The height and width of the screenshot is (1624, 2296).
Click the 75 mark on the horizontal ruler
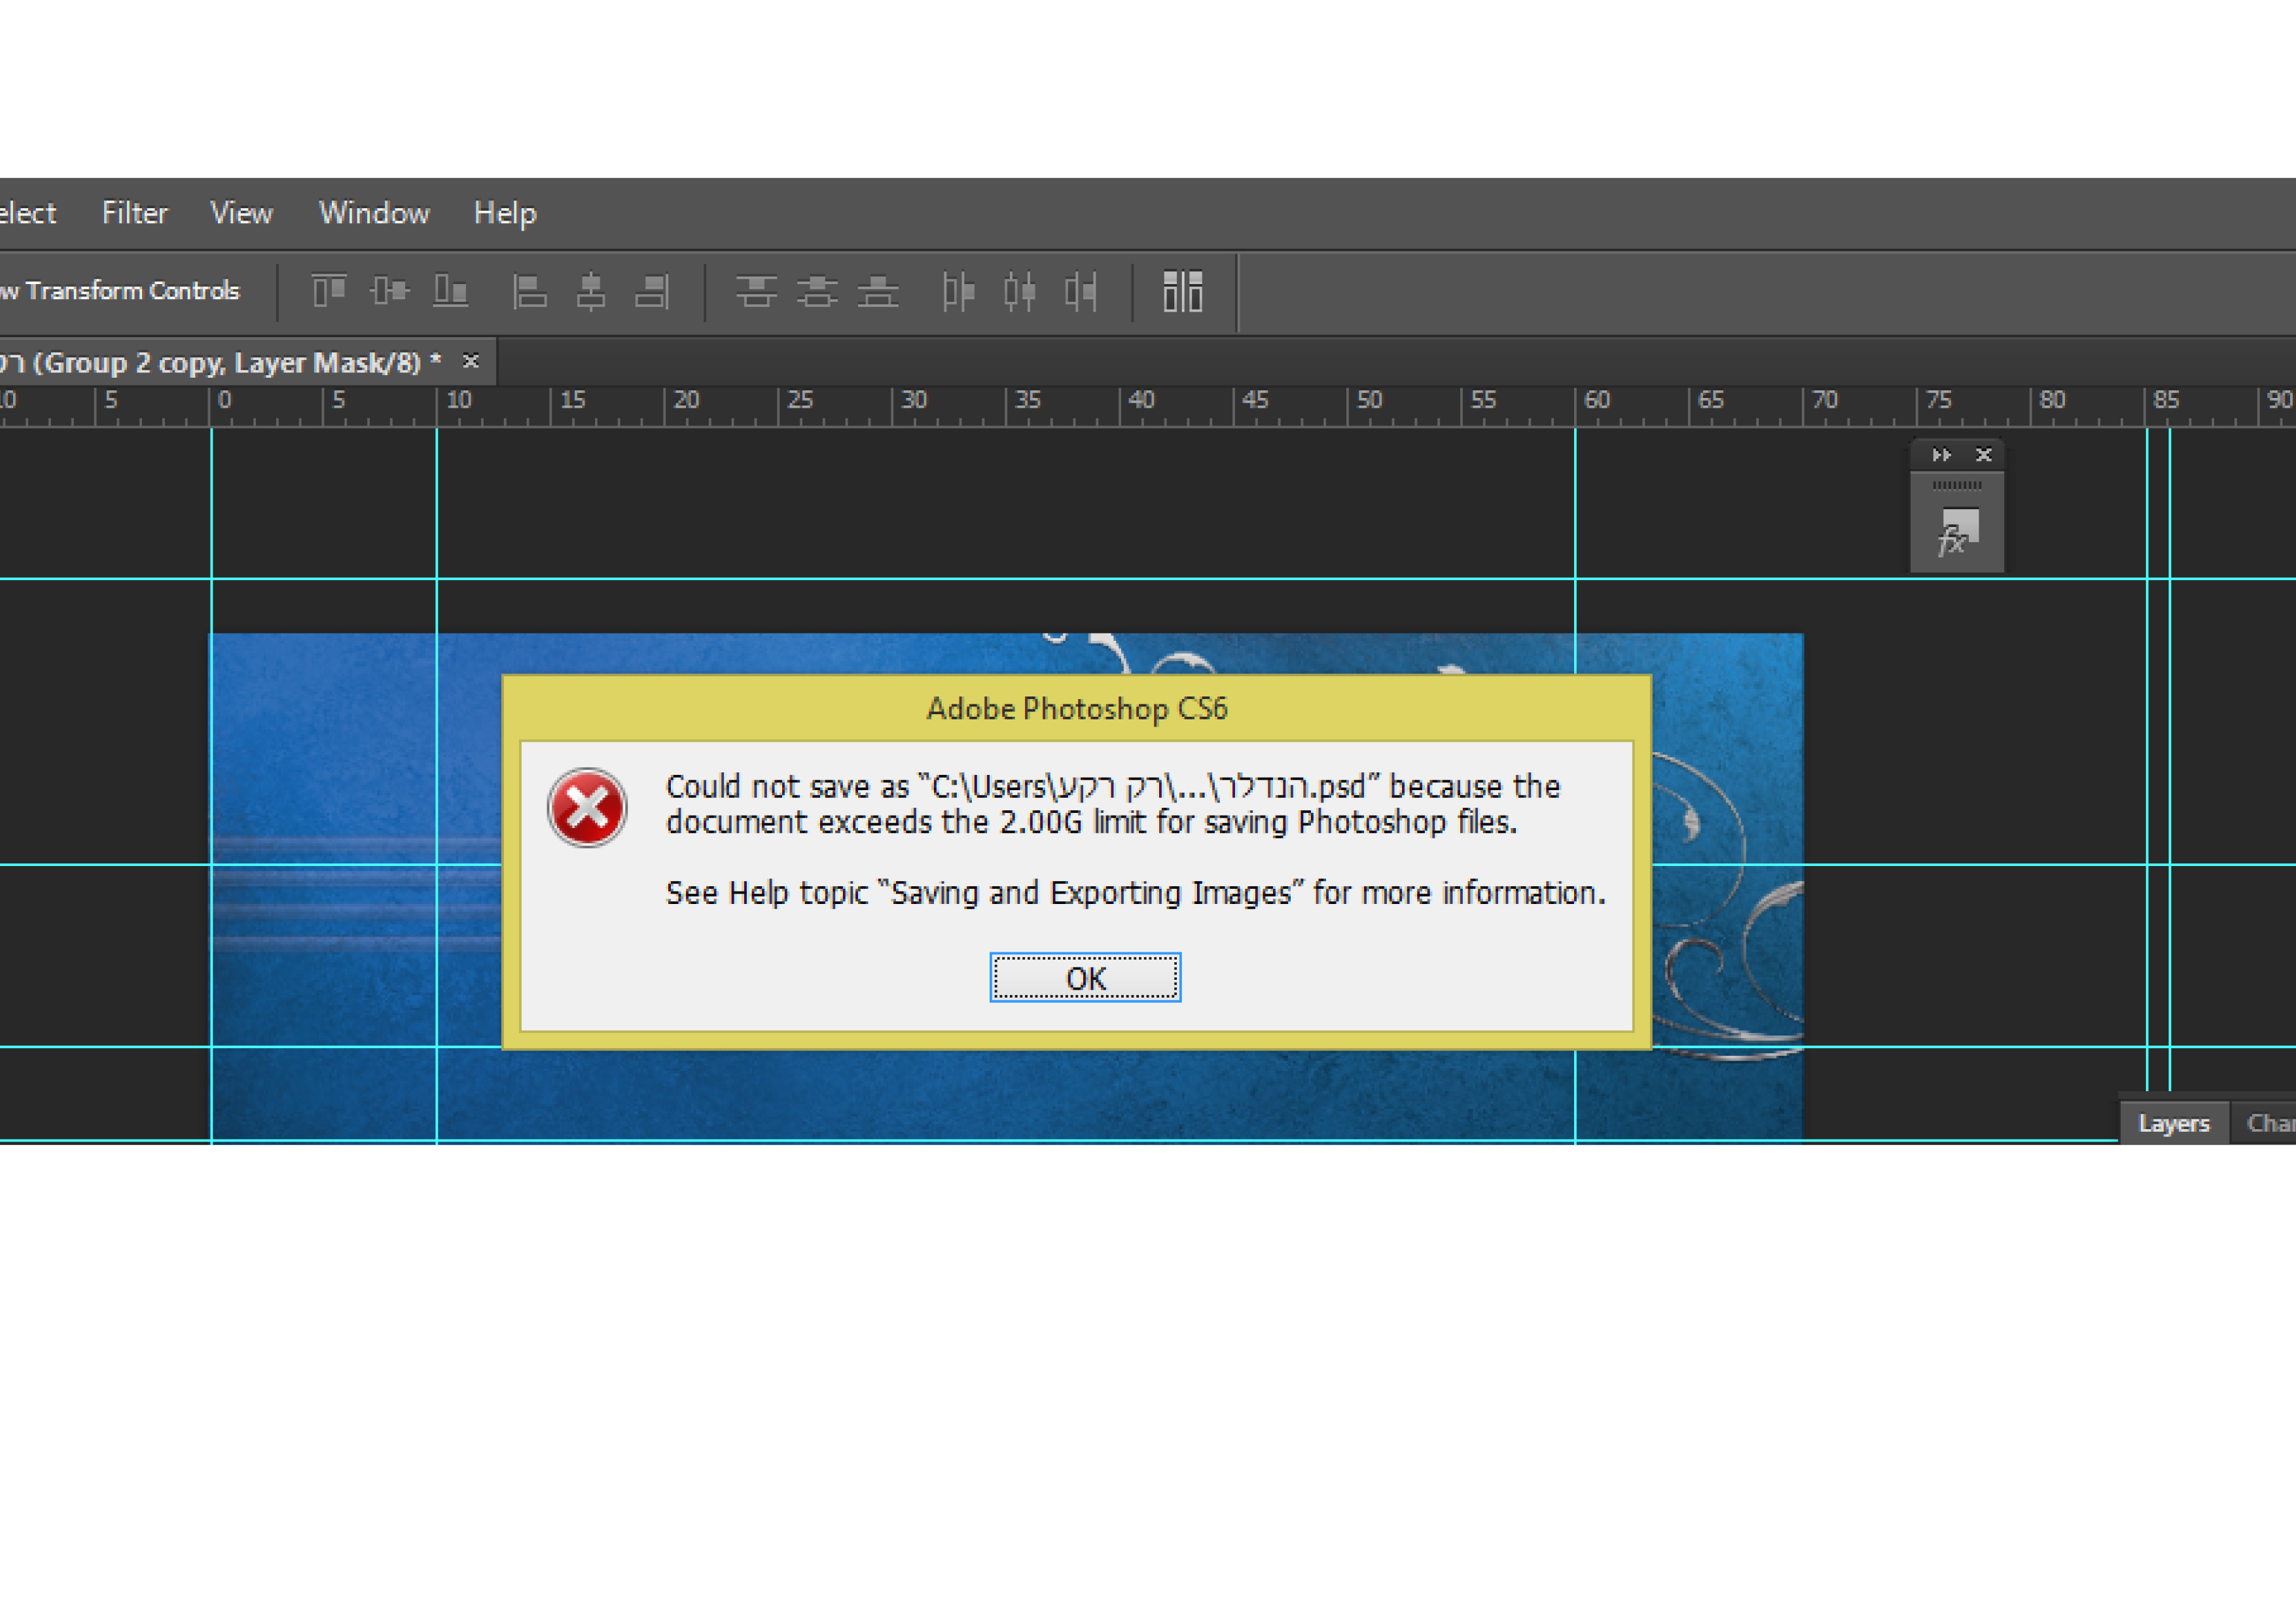coord(1938,400)
